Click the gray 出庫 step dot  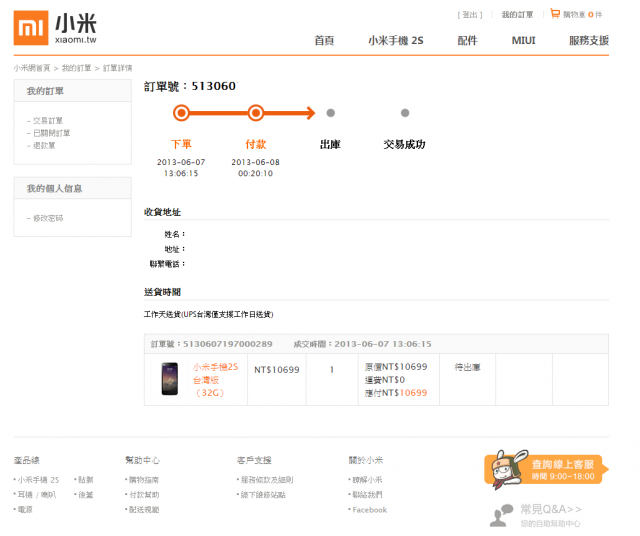pyautogui.click(x=331, y=113)
